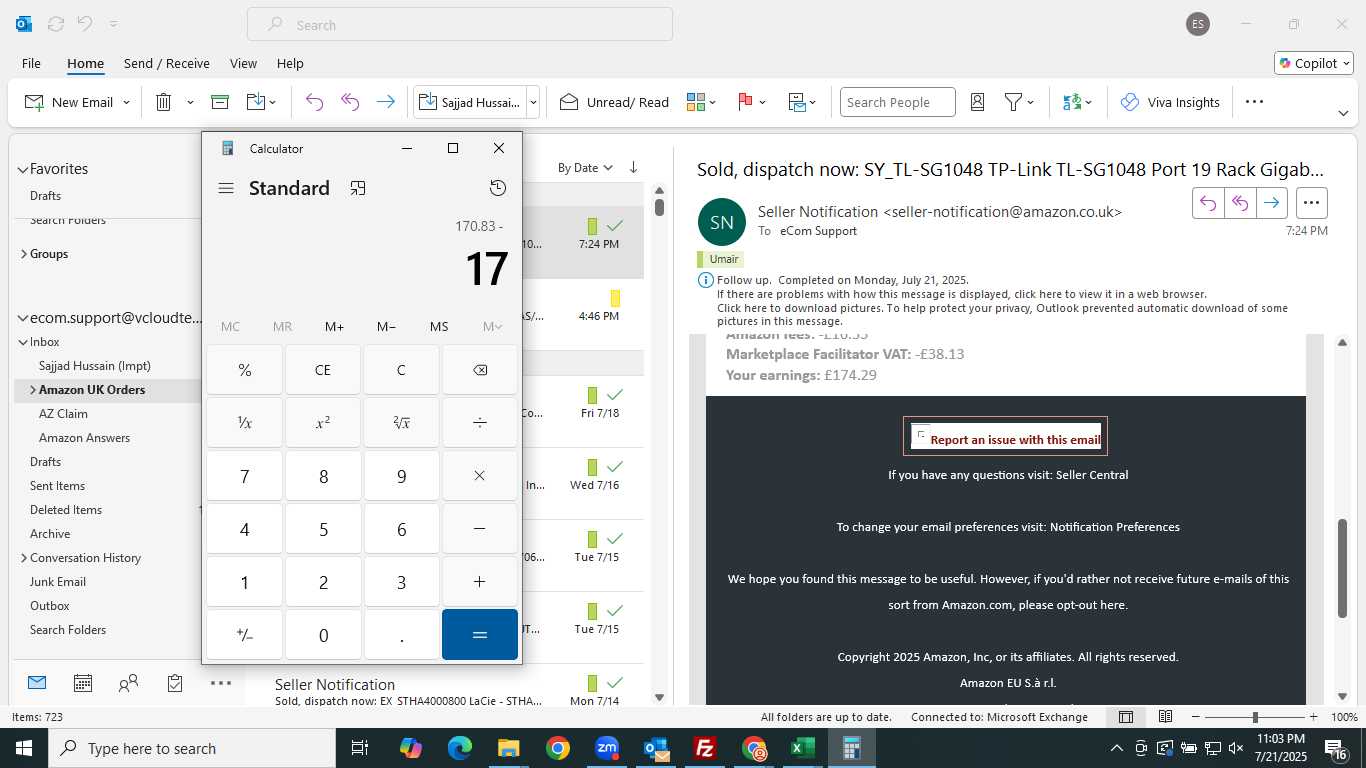Open the Address Book icon
This screenshot has width=1366, height=768.
(978, 102)
